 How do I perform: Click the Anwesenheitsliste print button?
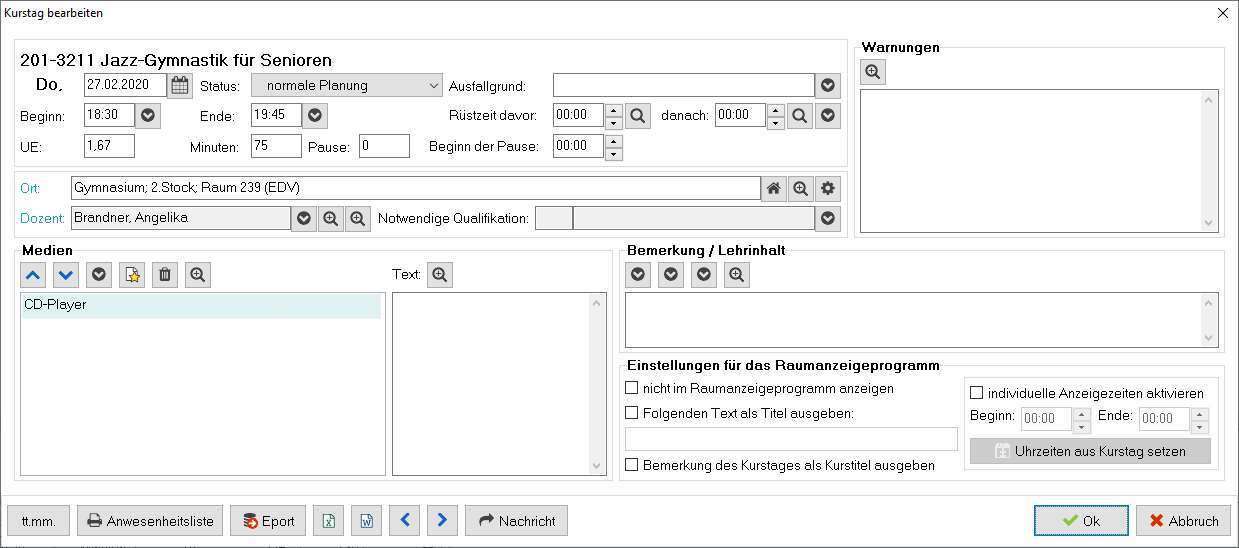point(150,521)
